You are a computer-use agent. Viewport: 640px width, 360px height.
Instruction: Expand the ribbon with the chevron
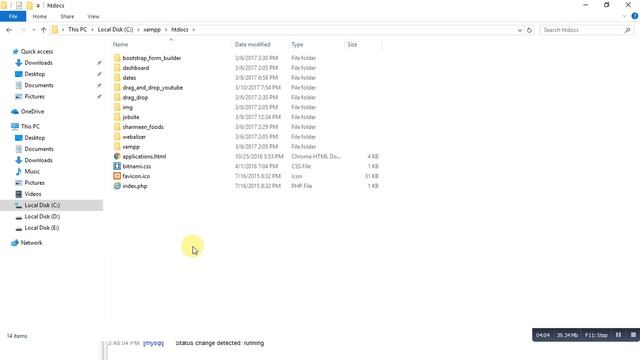click(624, 16)
